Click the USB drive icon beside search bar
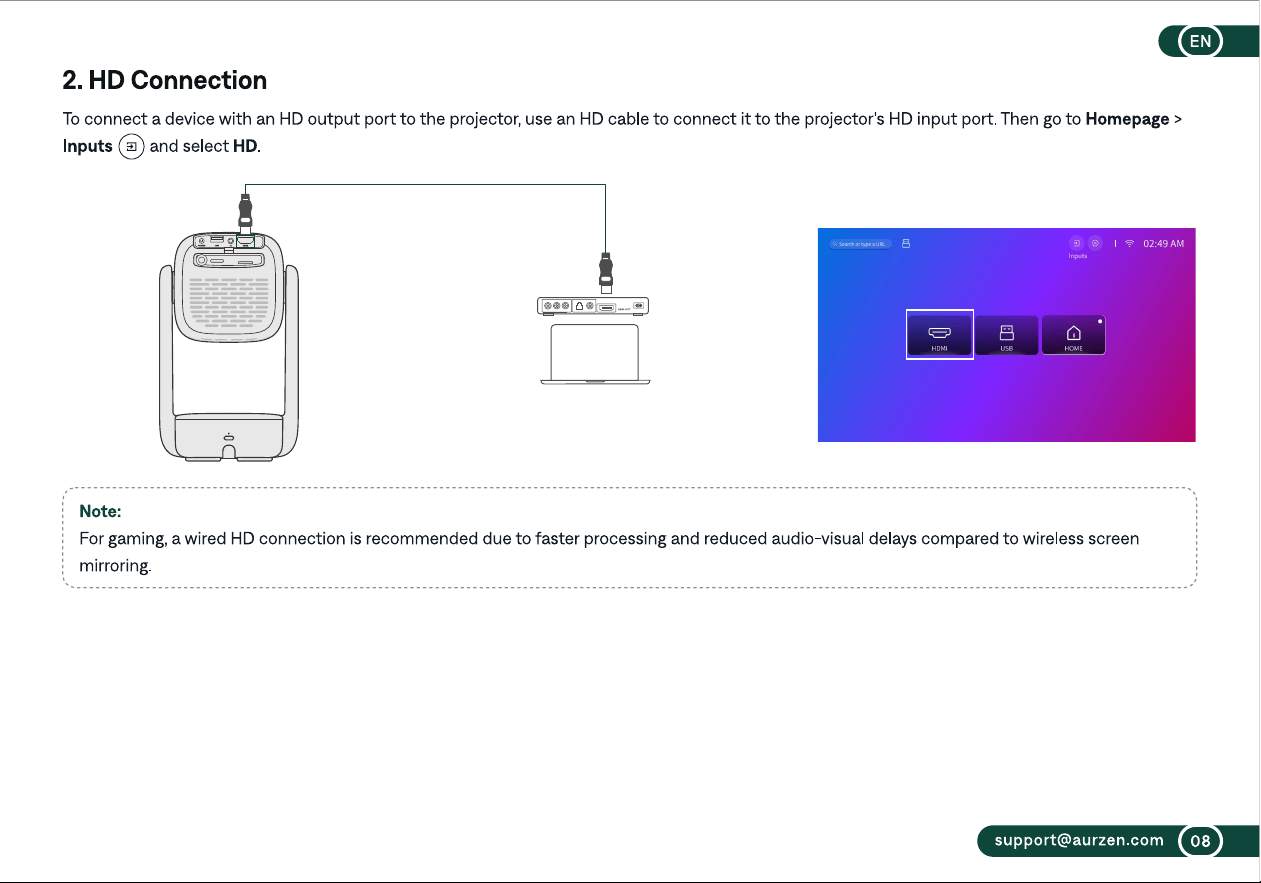The width and height of the screenshot is (1261, 883). (x=906, y=243)
